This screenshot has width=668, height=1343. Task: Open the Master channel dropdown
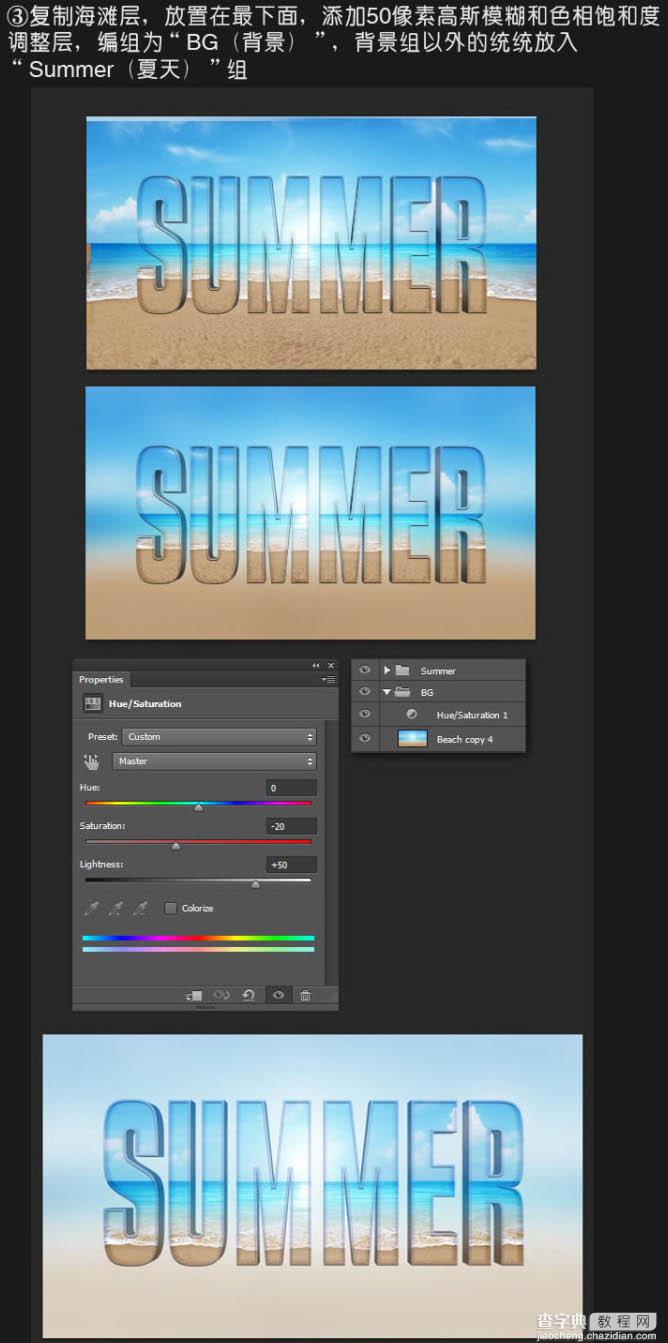(214, 761)
